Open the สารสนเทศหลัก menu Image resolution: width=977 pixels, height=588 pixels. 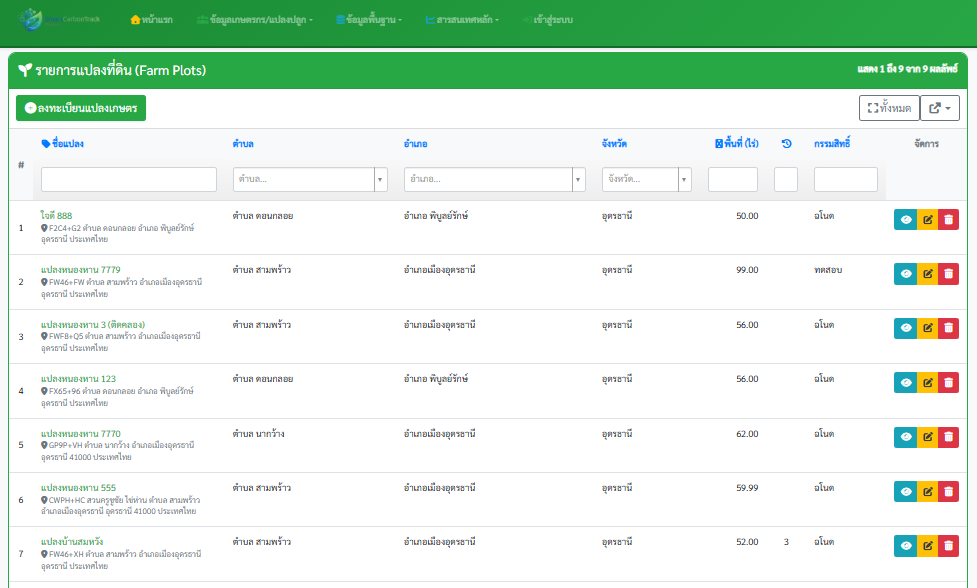[x=462, y=20]
